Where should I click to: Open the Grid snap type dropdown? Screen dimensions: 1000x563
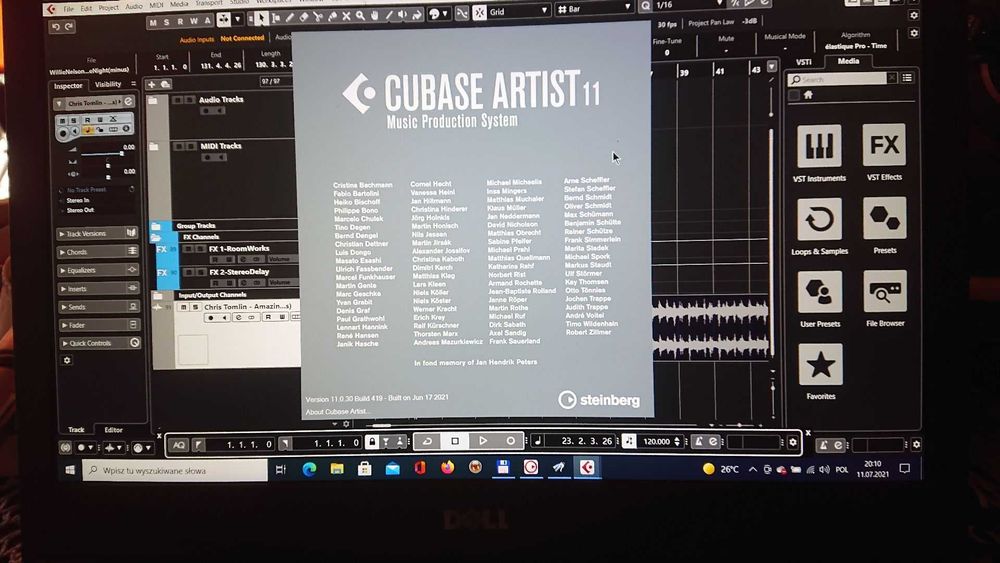(x=518, y=11)
